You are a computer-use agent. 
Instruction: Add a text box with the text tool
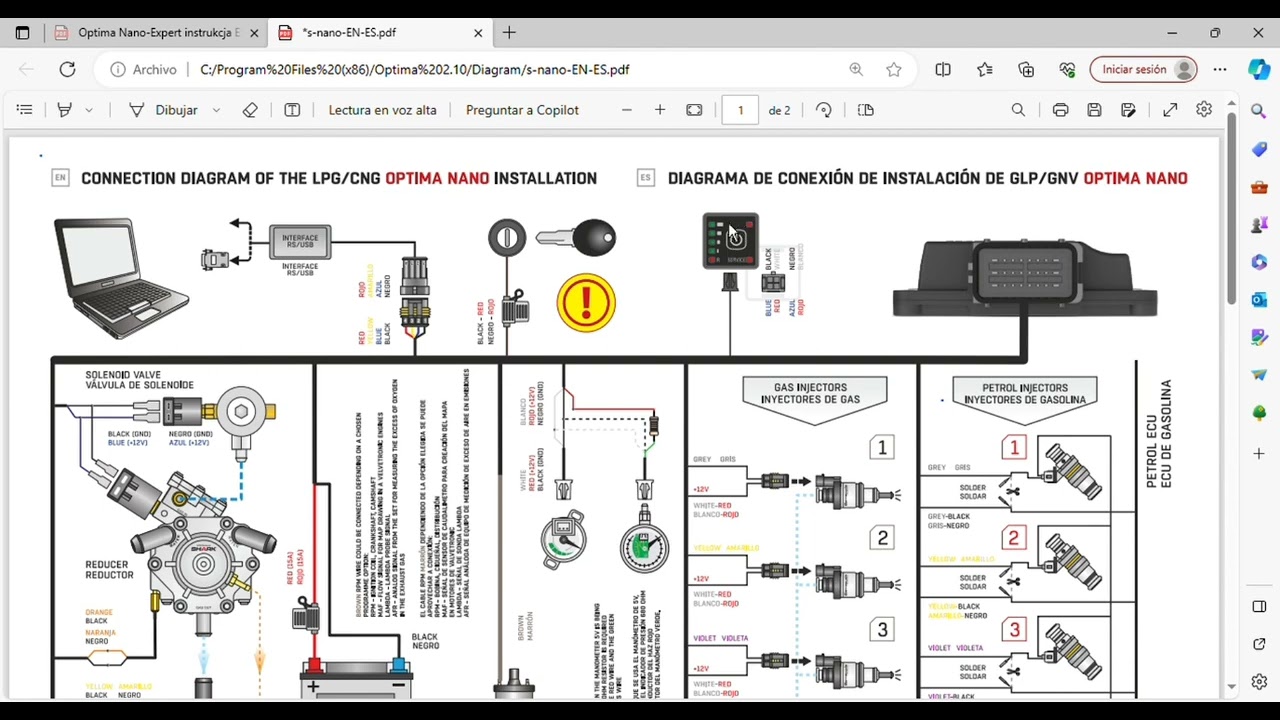pyautogui.click(x=292, y=110)
